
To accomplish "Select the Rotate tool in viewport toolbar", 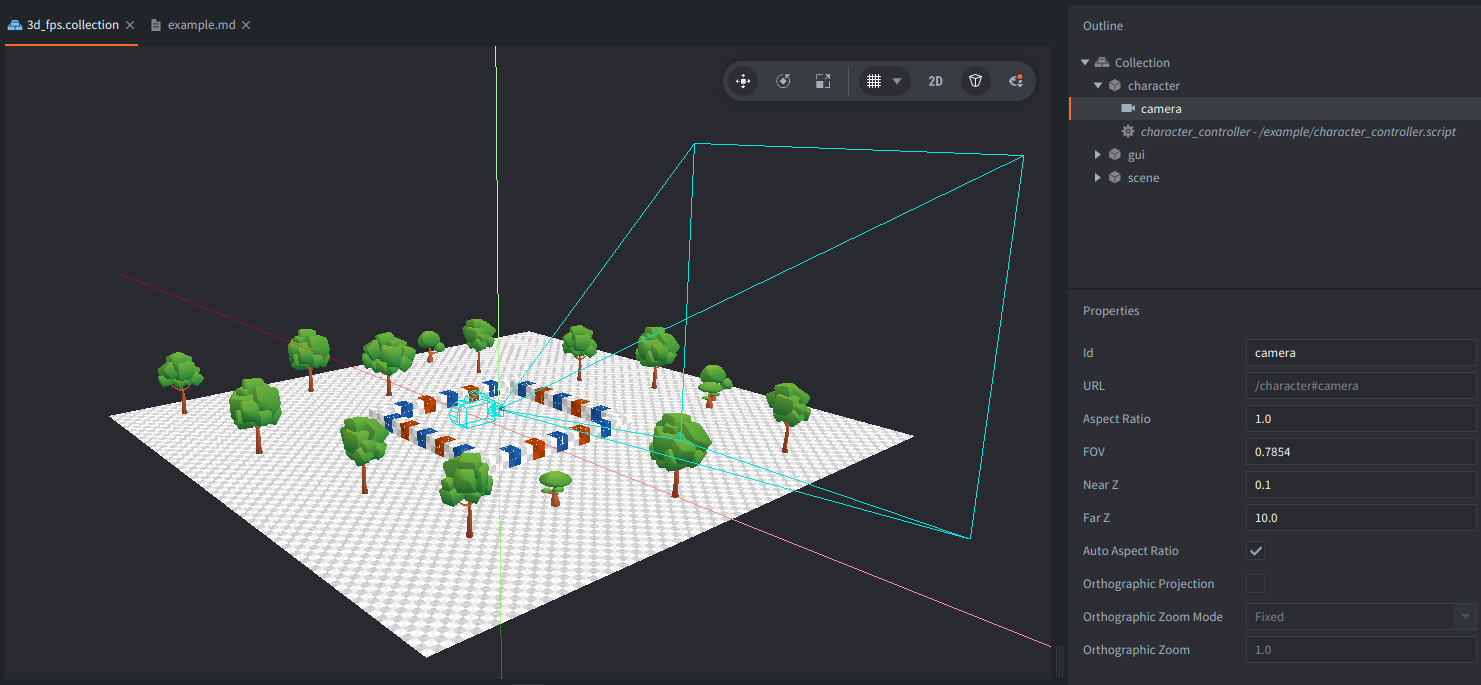I will (783, 82).
